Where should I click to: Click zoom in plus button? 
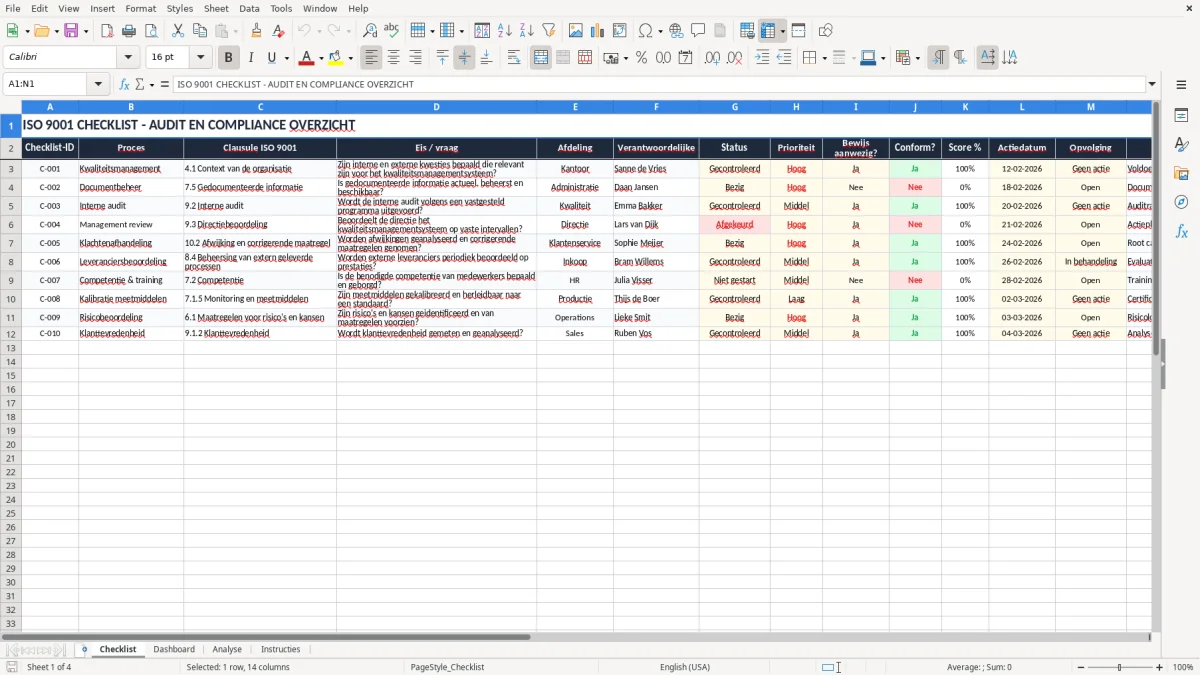[1160, 667]
